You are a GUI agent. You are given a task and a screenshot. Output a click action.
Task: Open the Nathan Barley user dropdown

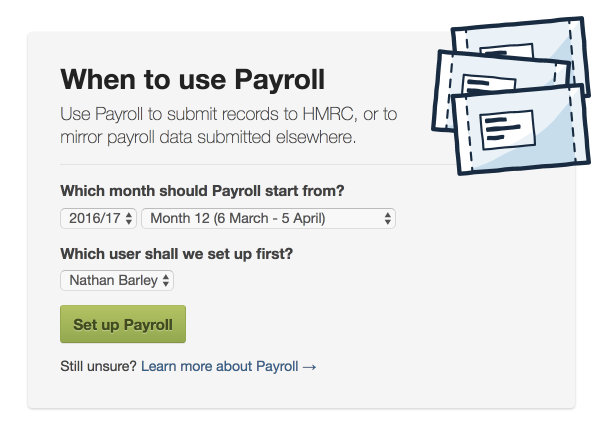(117, 281)
